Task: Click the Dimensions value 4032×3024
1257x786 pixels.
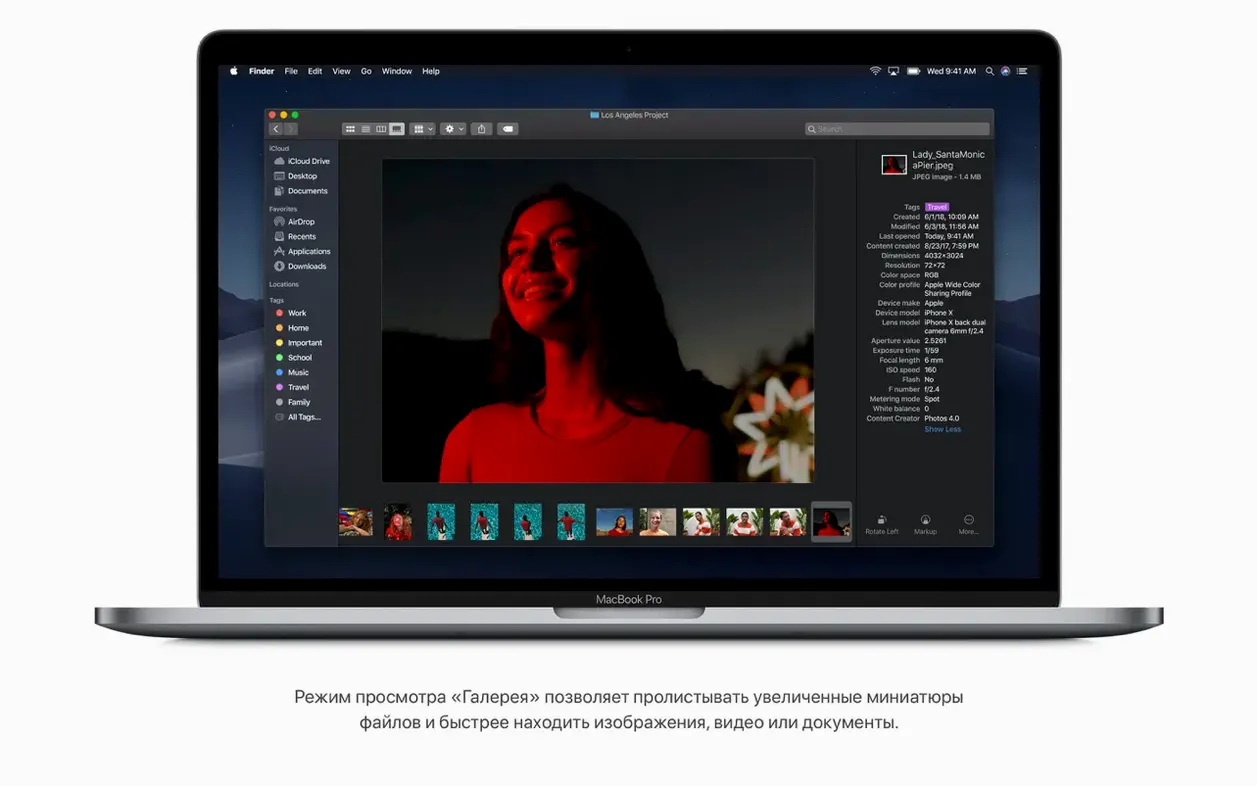Action: [x=945, y=256]
